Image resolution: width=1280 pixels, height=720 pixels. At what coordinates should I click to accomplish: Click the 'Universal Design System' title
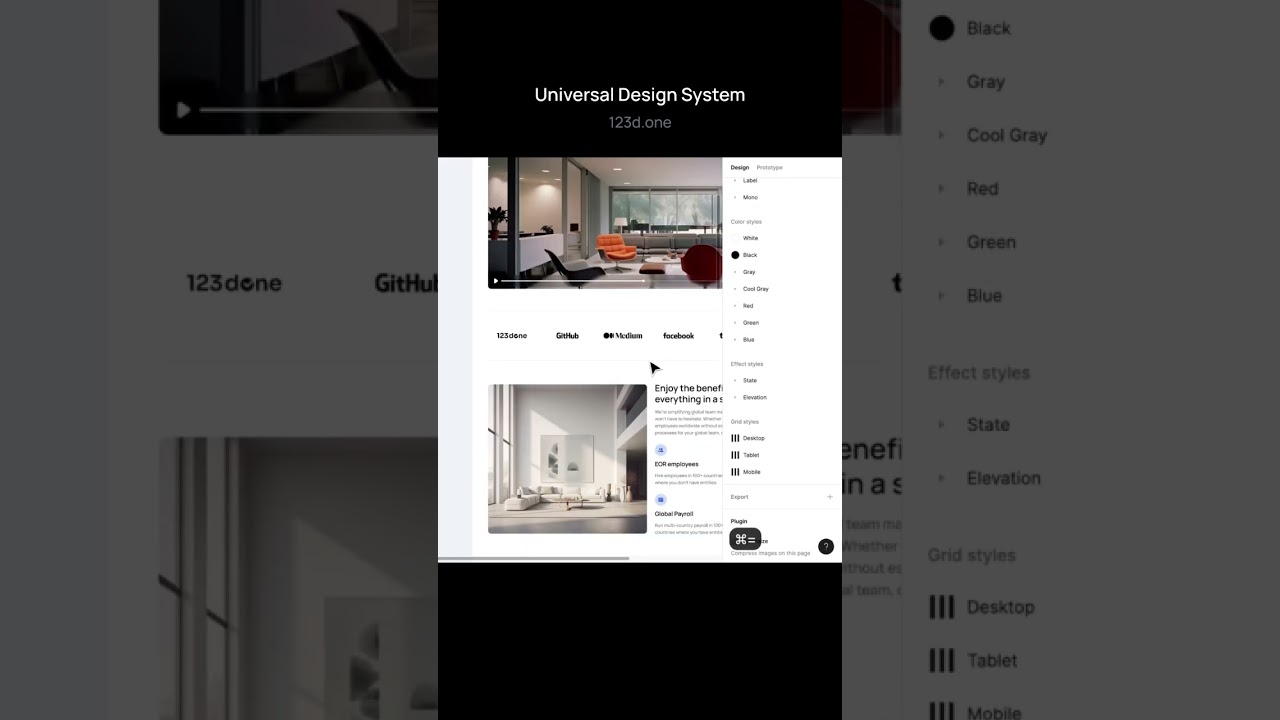640,95
